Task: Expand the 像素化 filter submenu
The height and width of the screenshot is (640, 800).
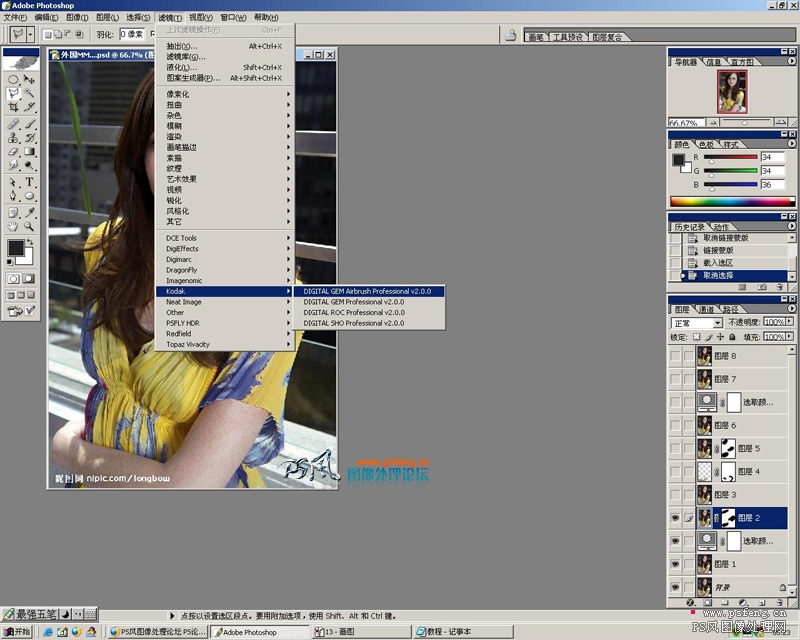Action: [x=225, y=94]
